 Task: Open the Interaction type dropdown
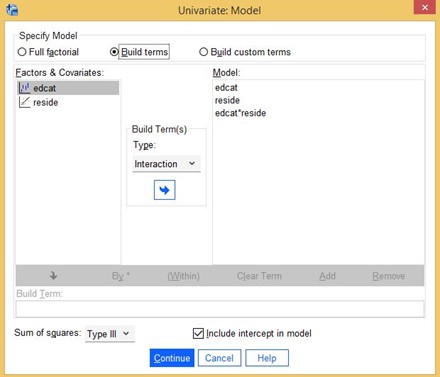click(167, 164)
